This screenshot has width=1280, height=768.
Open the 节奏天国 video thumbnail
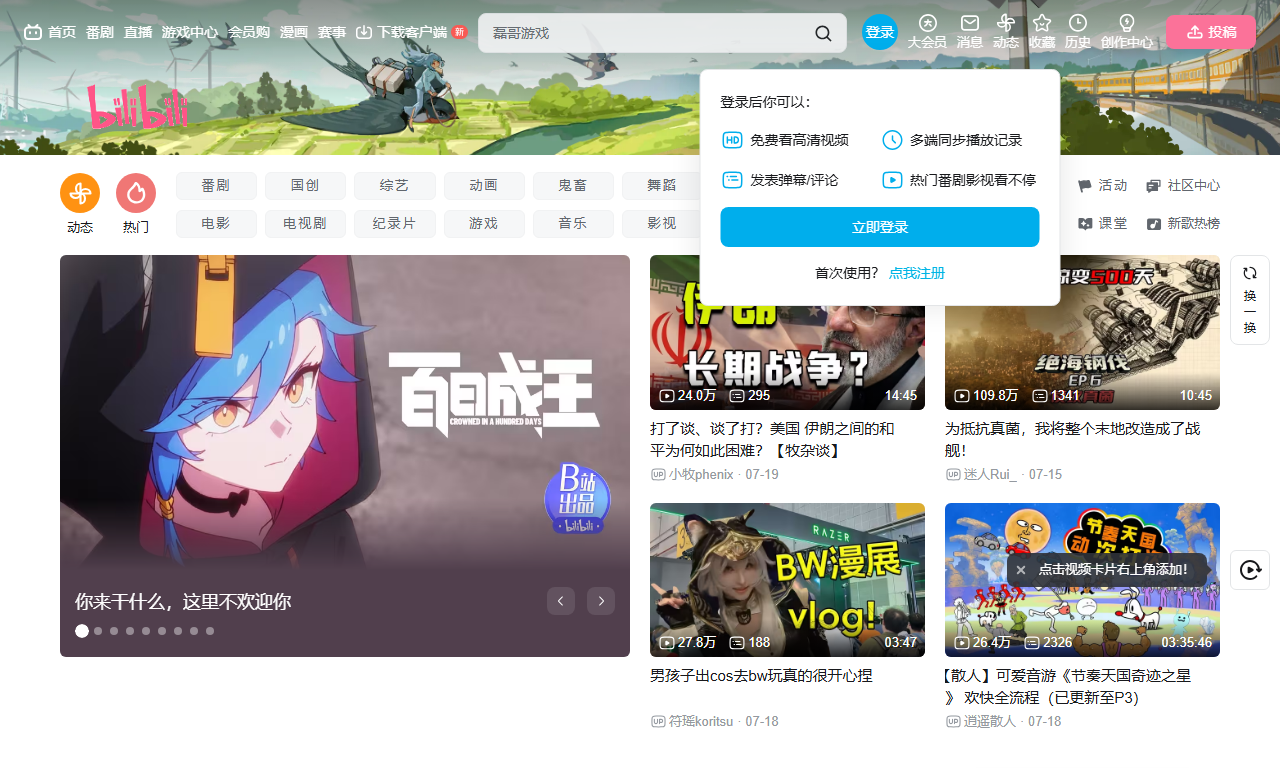(x=1082, y=580)
